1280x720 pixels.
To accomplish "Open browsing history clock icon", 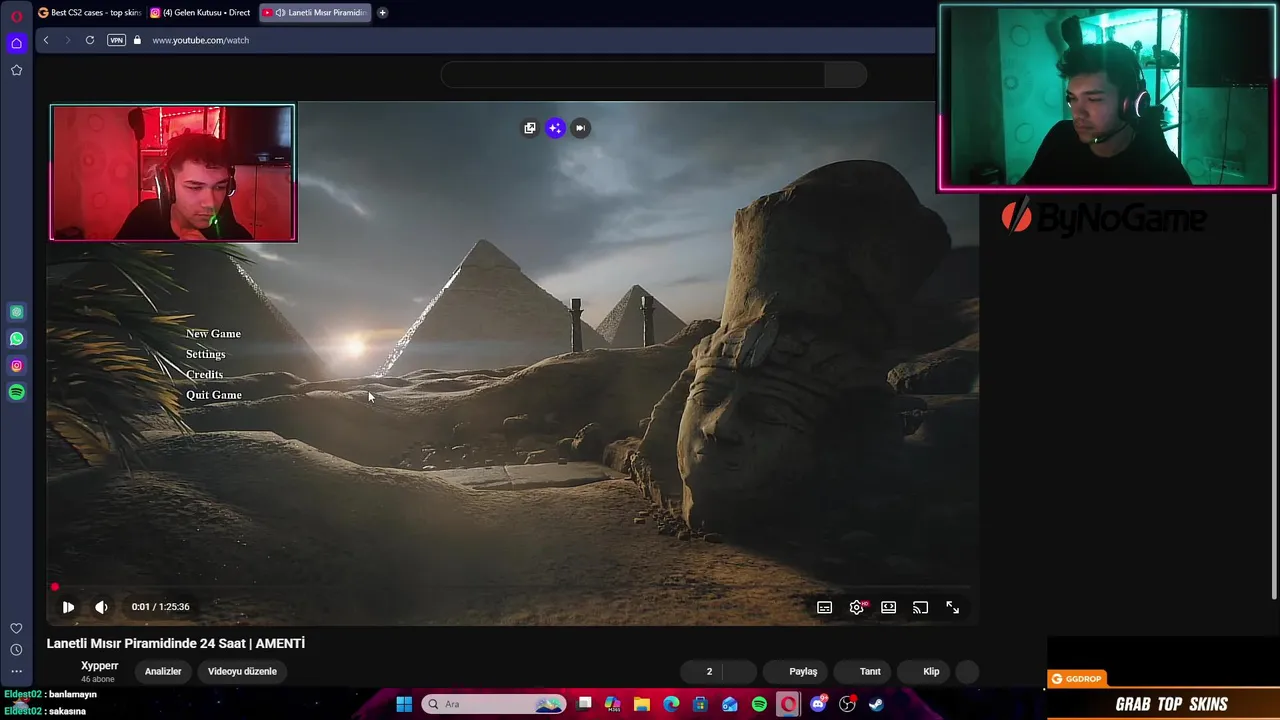I will point(16,650).
